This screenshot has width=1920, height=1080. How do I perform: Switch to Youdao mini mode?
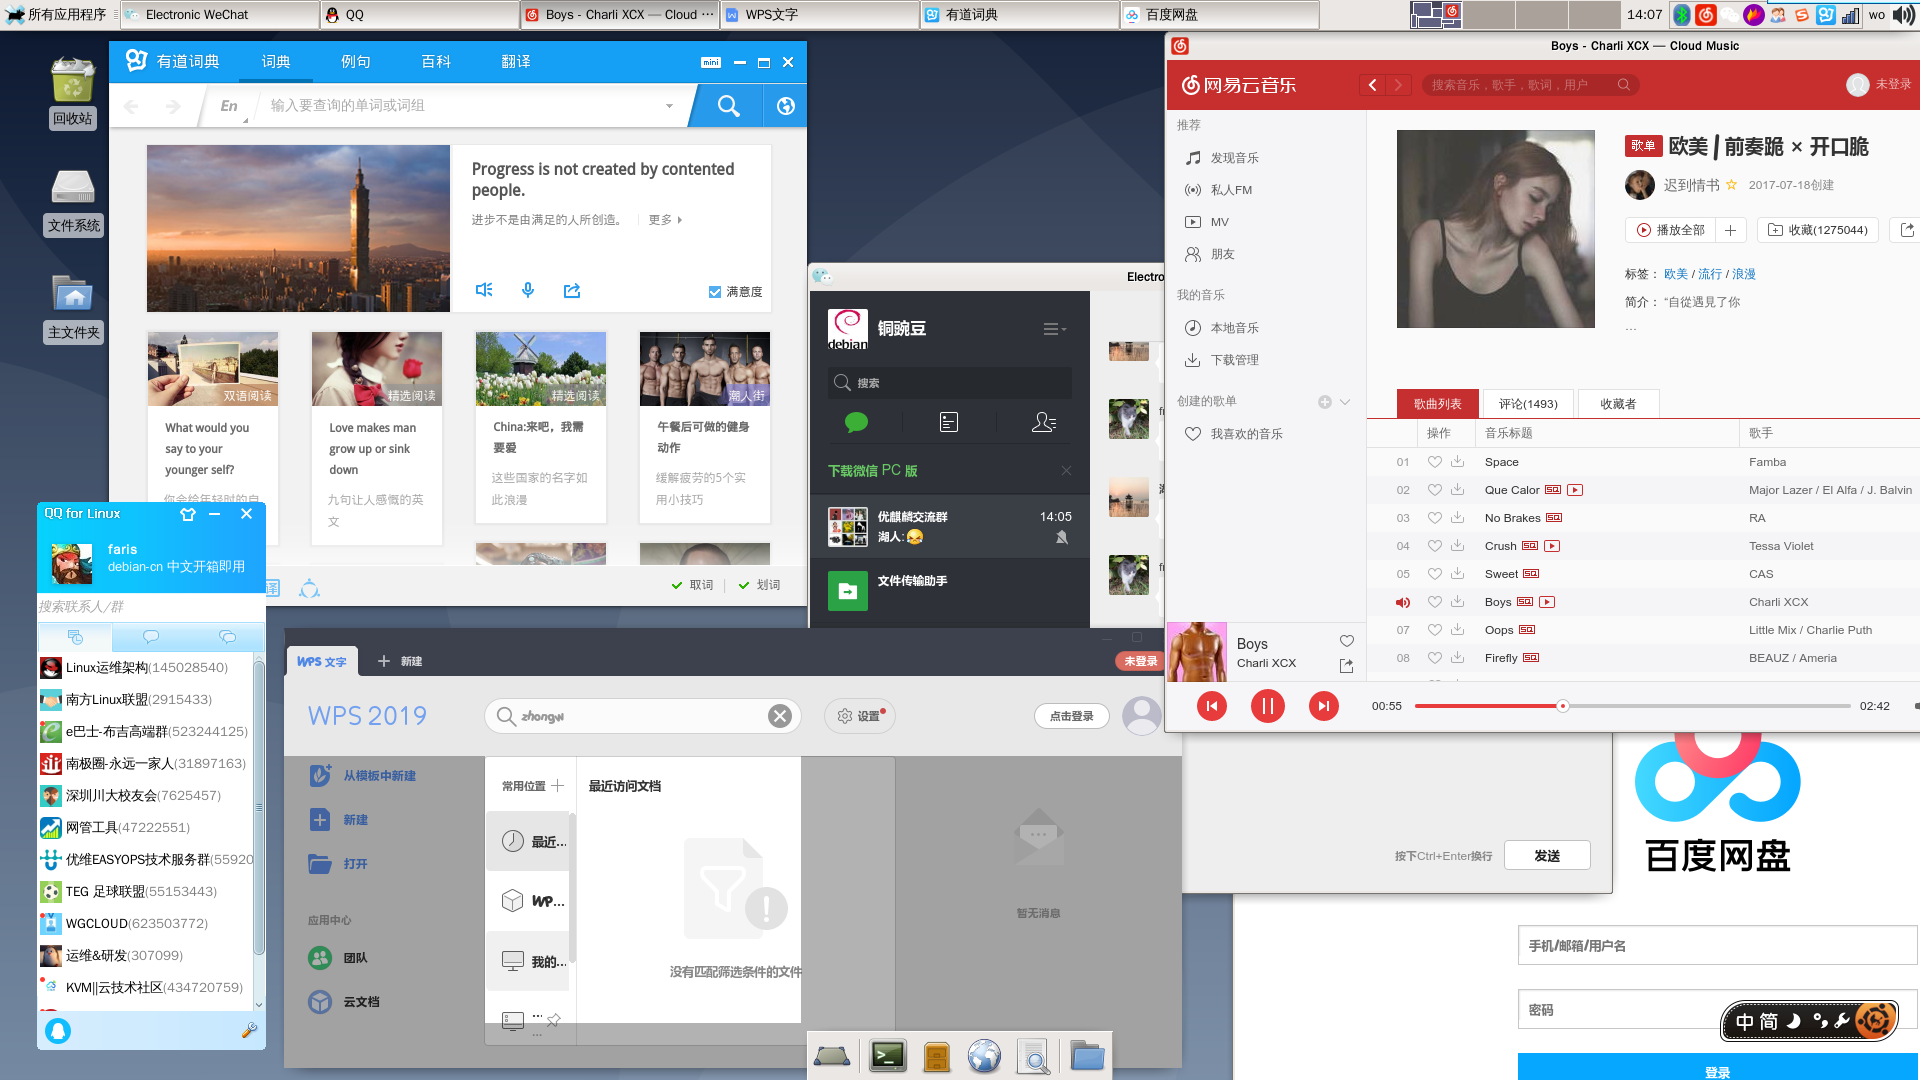click(x=711, y=62)
